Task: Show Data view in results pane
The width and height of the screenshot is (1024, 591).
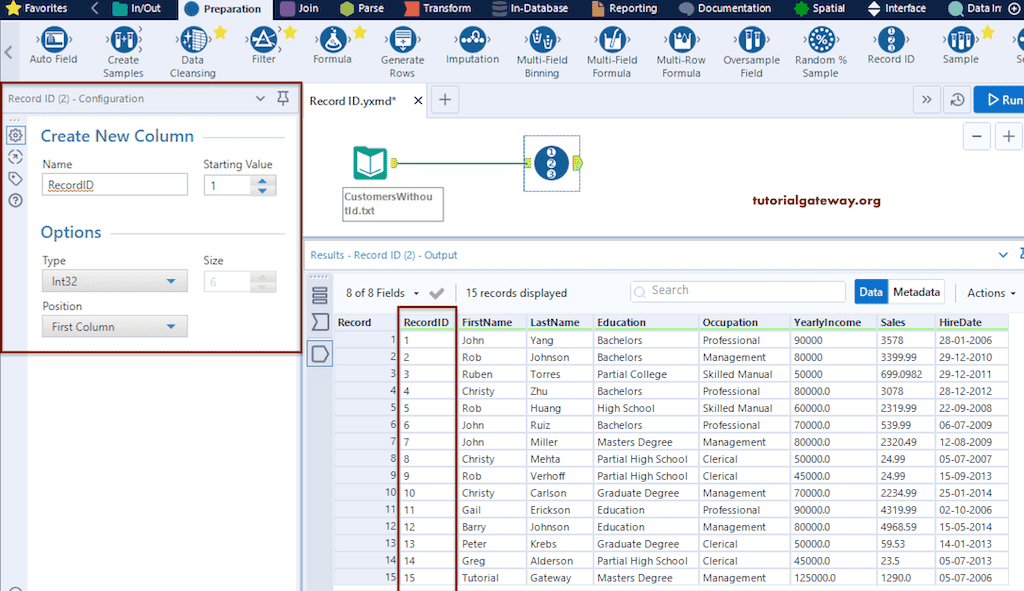Action: pos(871,291)
